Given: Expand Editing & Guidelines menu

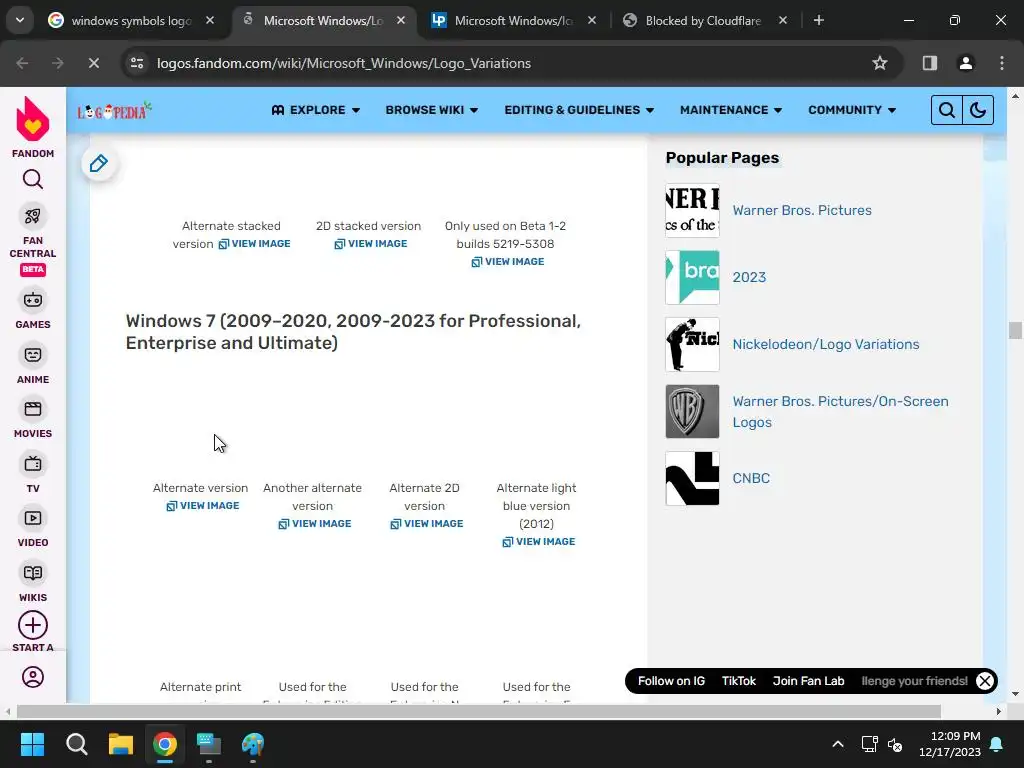Looking at the screenshot, I should pos(579,110).
